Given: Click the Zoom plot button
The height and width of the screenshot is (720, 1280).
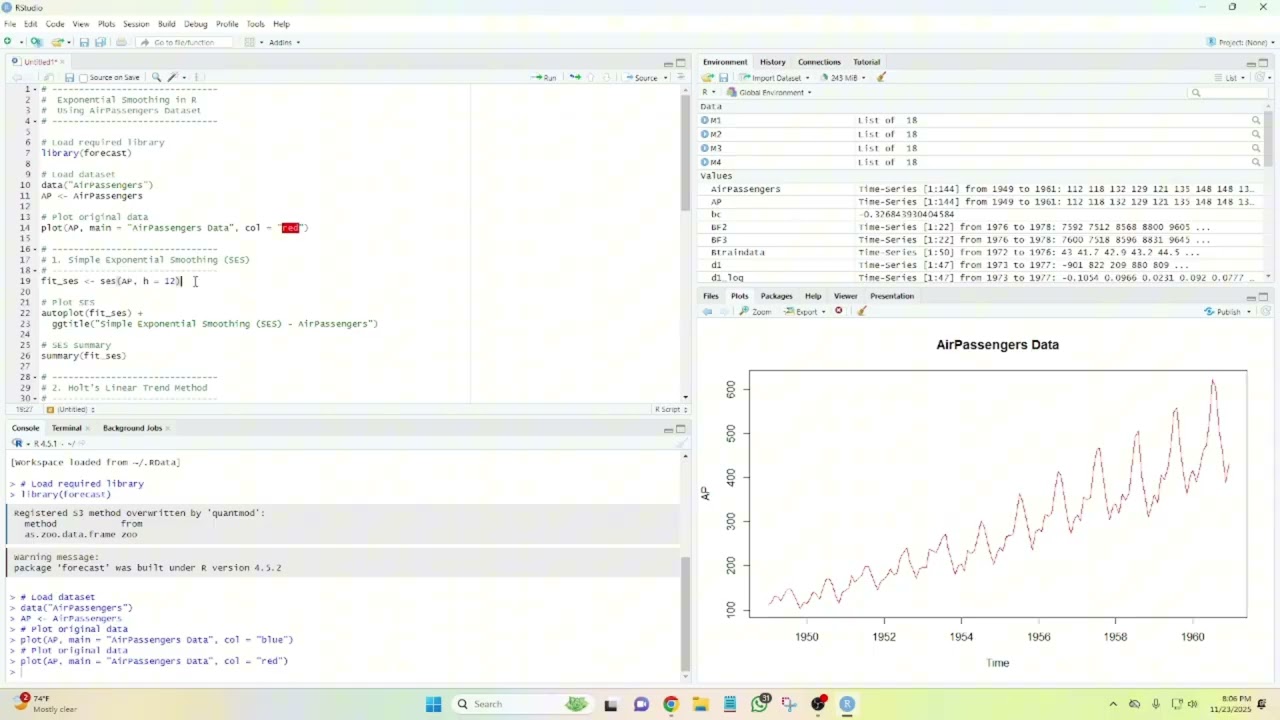Looking at the screenshot, I should [755, 311].
